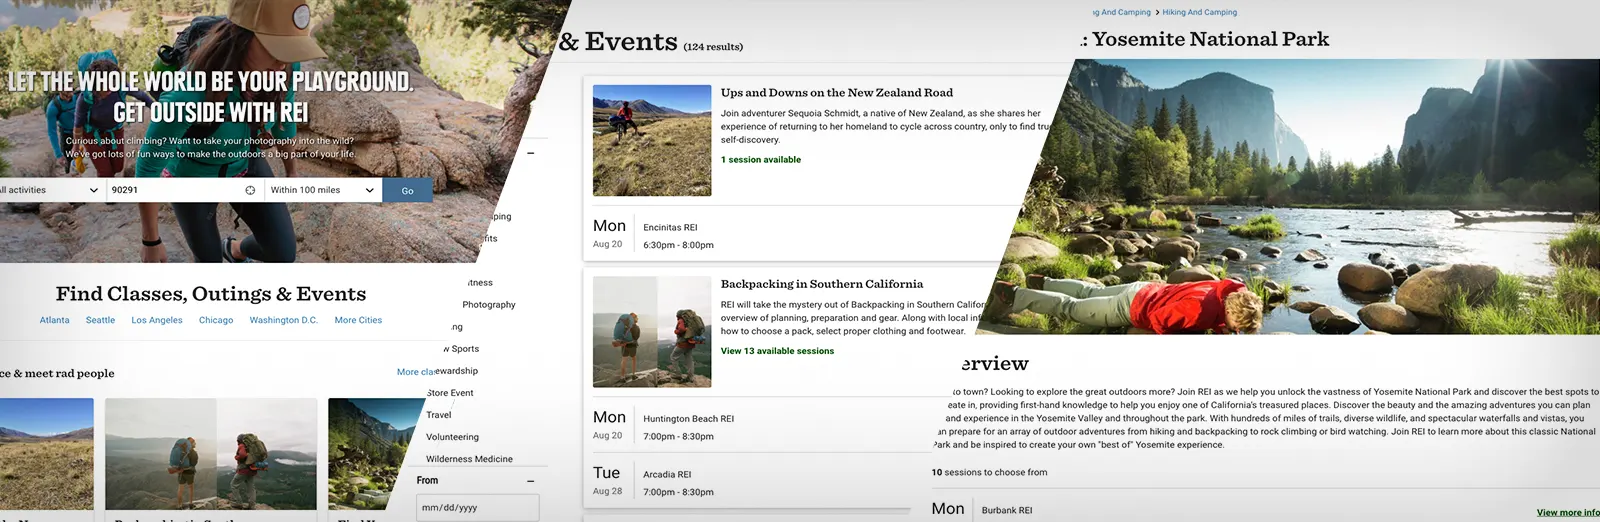The height and width of the screenshot is (522, 1600).
Task: Select the Photography category filter
Action: (x=488, y=305)
